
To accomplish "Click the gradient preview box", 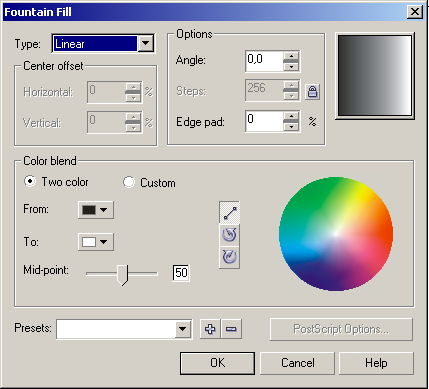I will [x=375, y=76].
